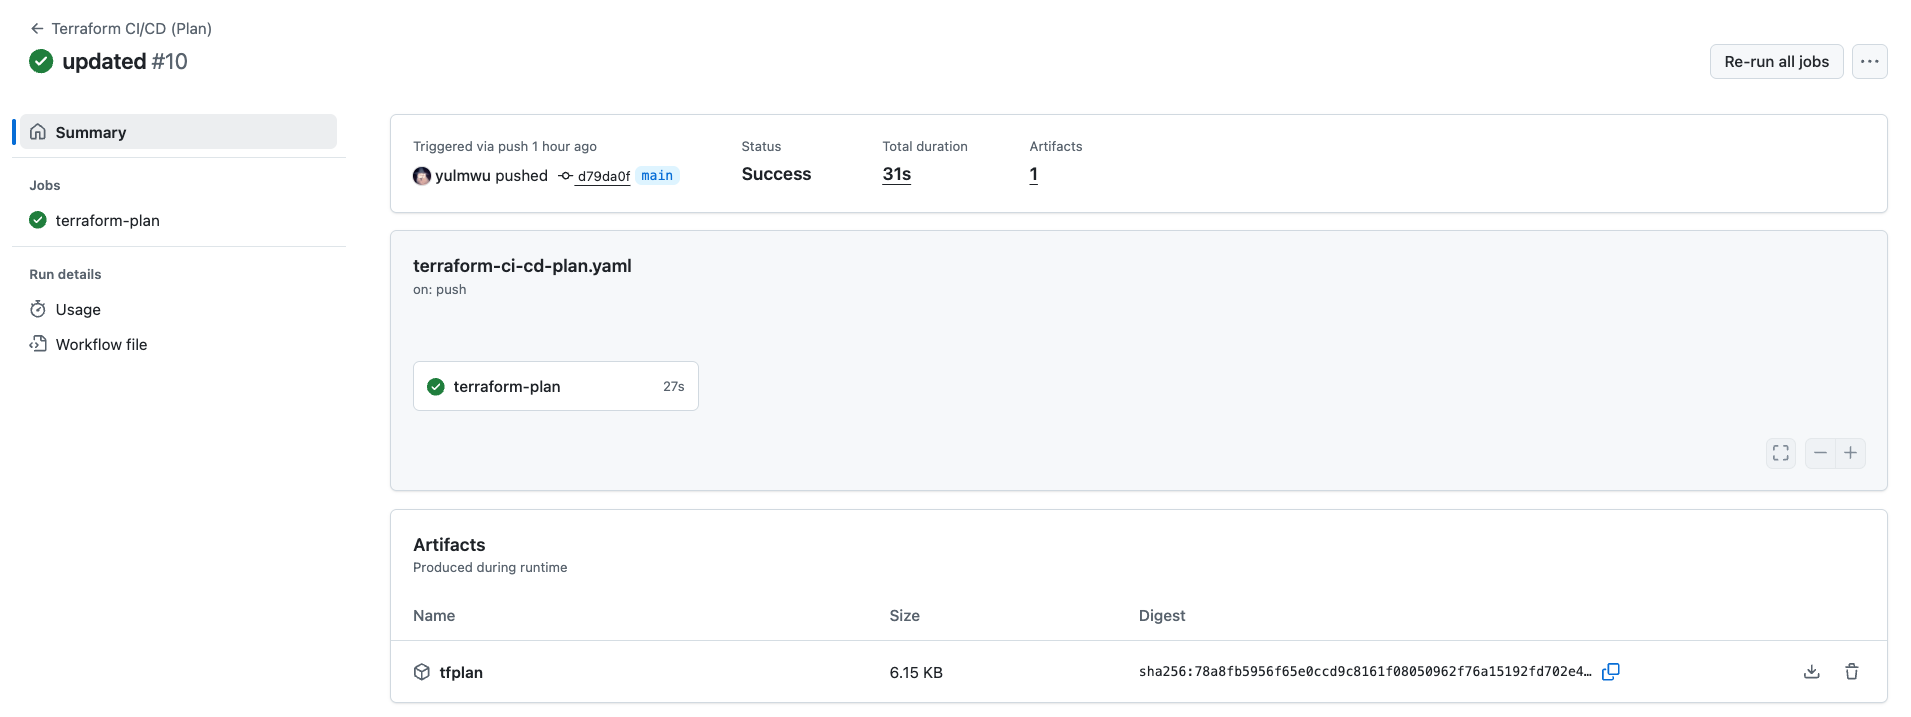Open the Workflow file page
1911x717 pixels.
tap(101, 344)
